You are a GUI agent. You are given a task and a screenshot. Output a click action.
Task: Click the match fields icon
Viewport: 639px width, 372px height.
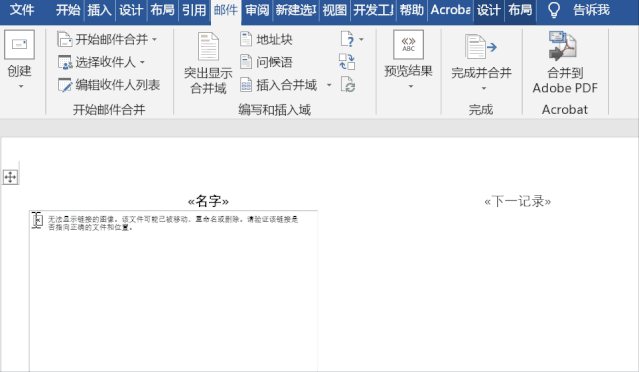347,62
